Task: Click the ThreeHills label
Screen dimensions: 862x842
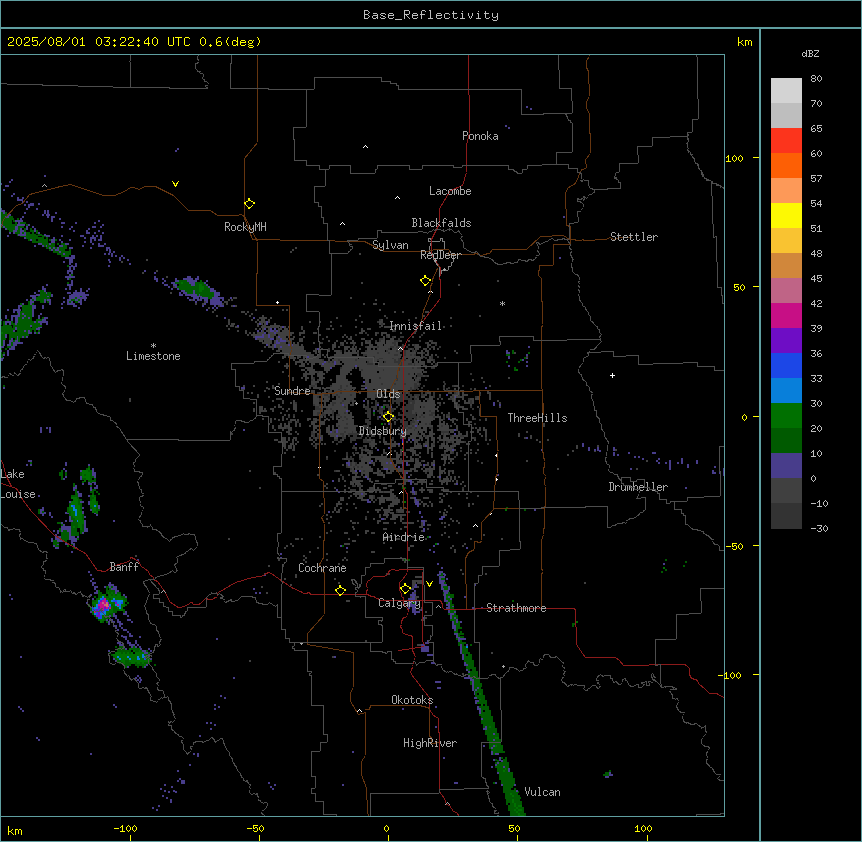Action: [x=537, y=418]
